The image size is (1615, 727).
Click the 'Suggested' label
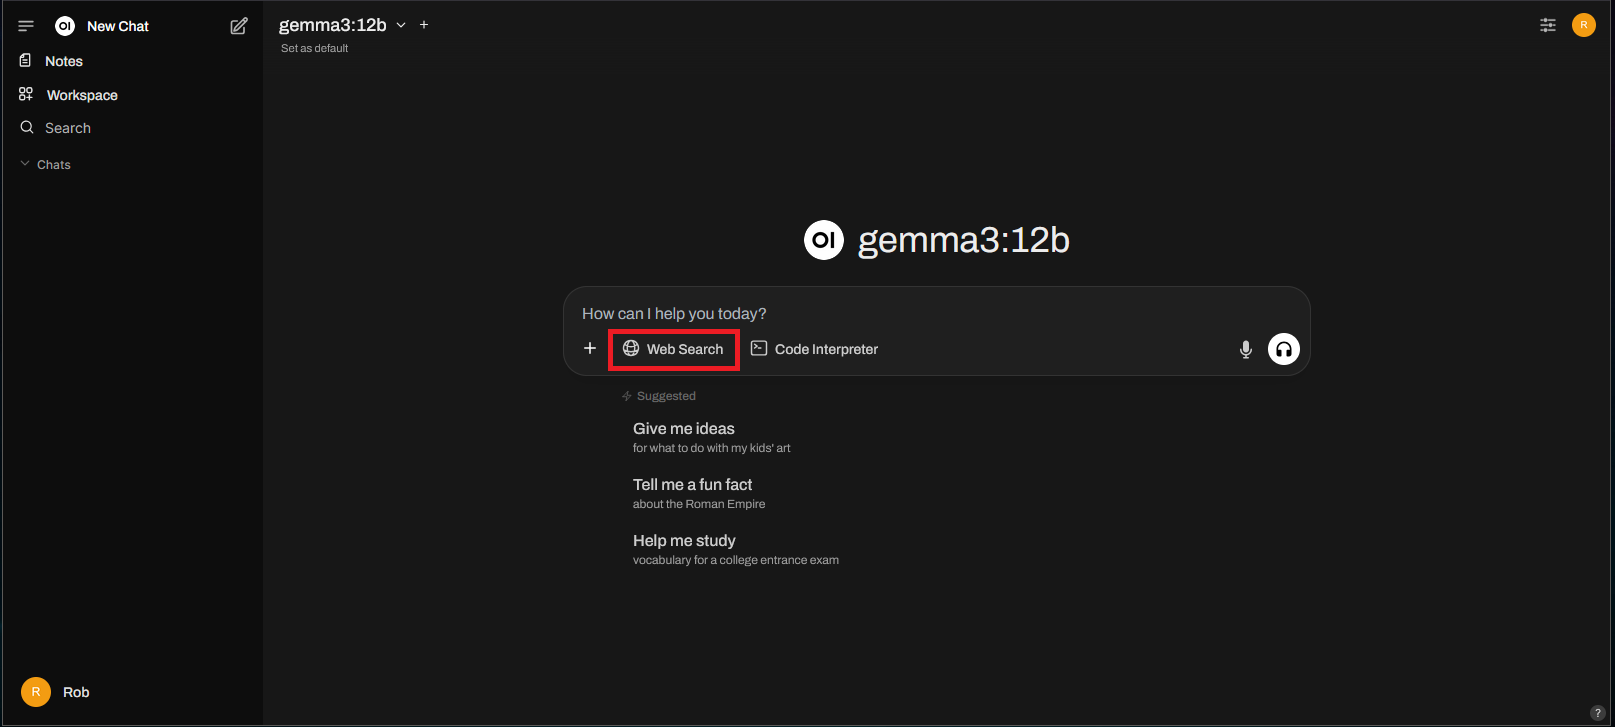click(666, 396)
